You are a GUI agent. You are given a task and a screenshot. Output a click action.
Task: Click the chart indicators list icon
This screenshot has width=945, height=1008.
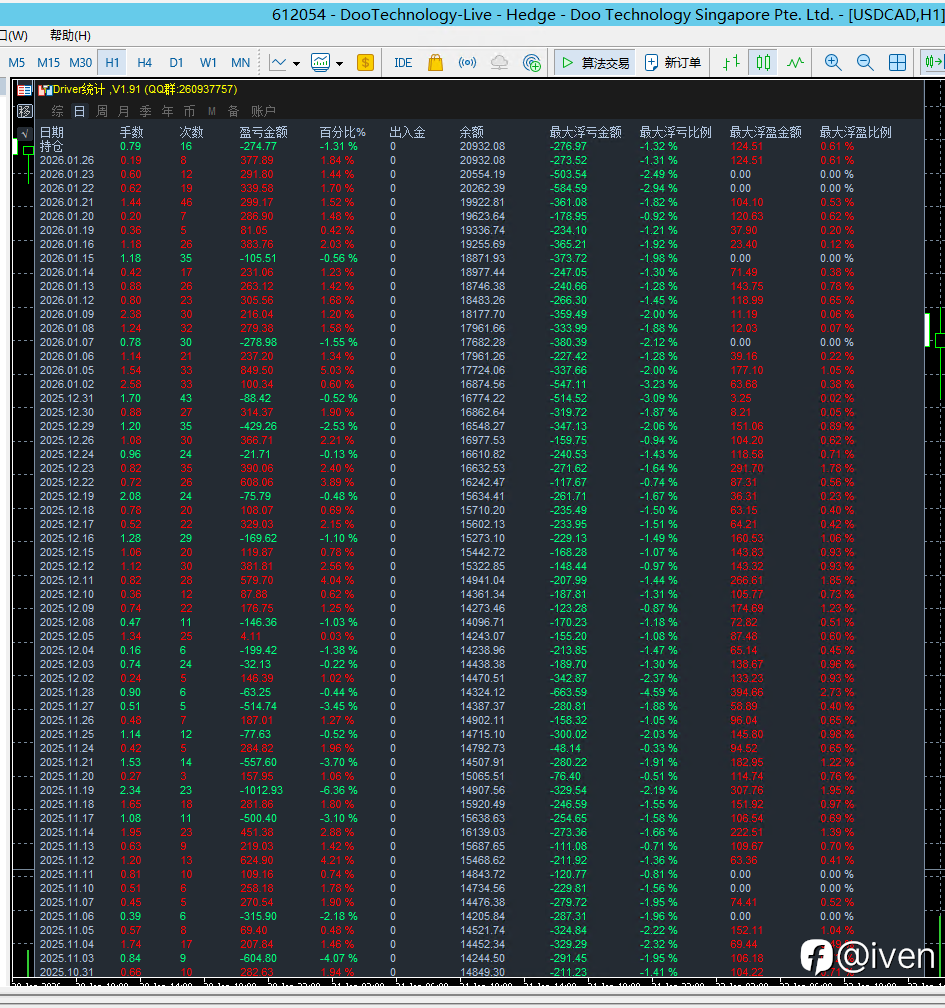[320, 62]
